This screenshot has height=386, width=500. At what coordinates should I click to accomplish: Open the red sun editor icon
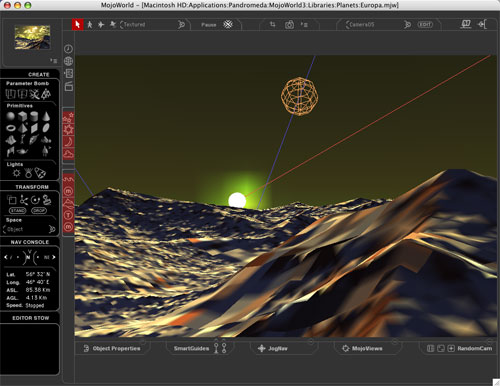click(x=69, y=130)
